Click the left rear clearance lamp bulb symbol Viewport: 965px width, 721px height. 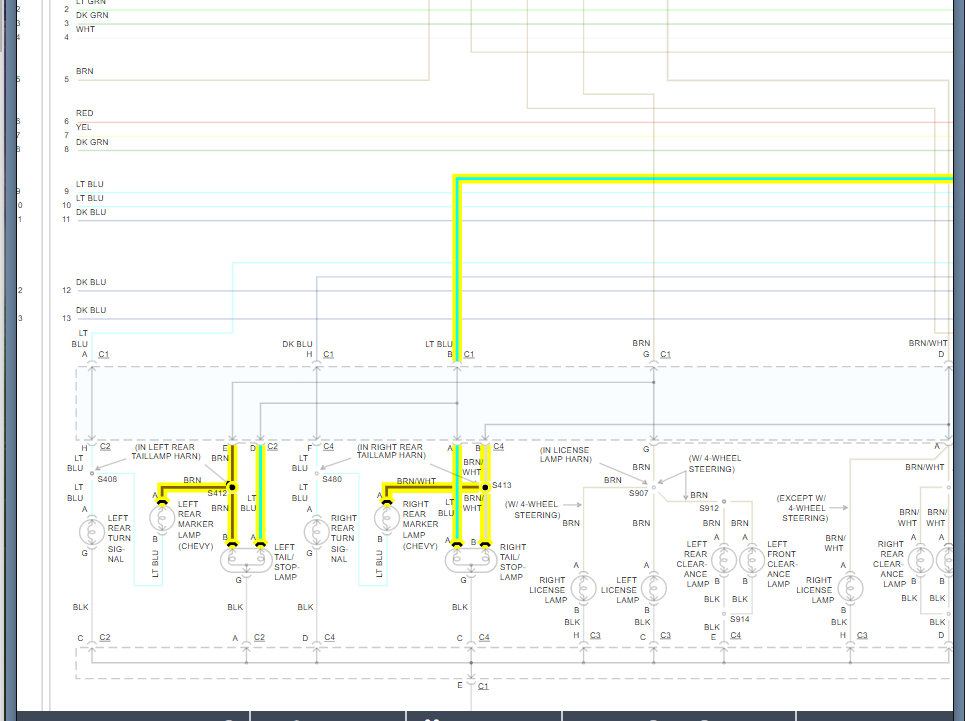724,560
